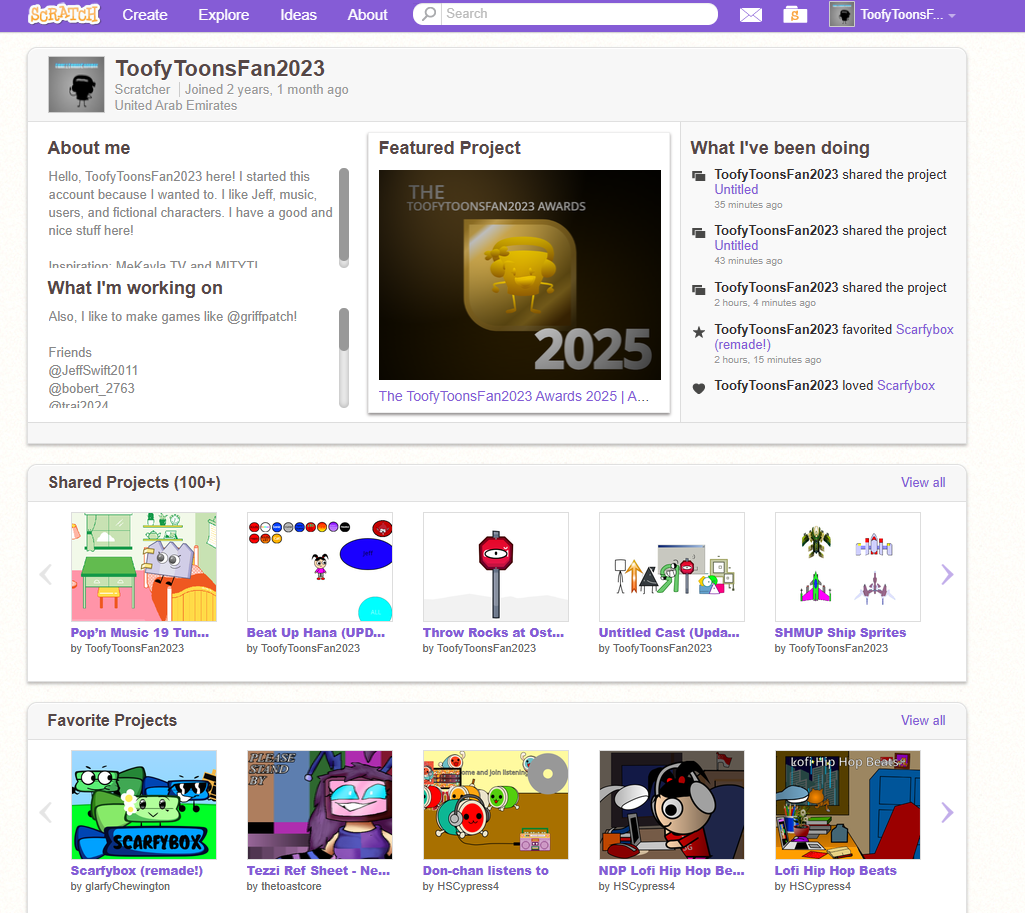Image resolution: width=1025 pixels, height=913 pixels.
Task: Open SHMUP Ship Sprites title link
Action: (841, 633)
